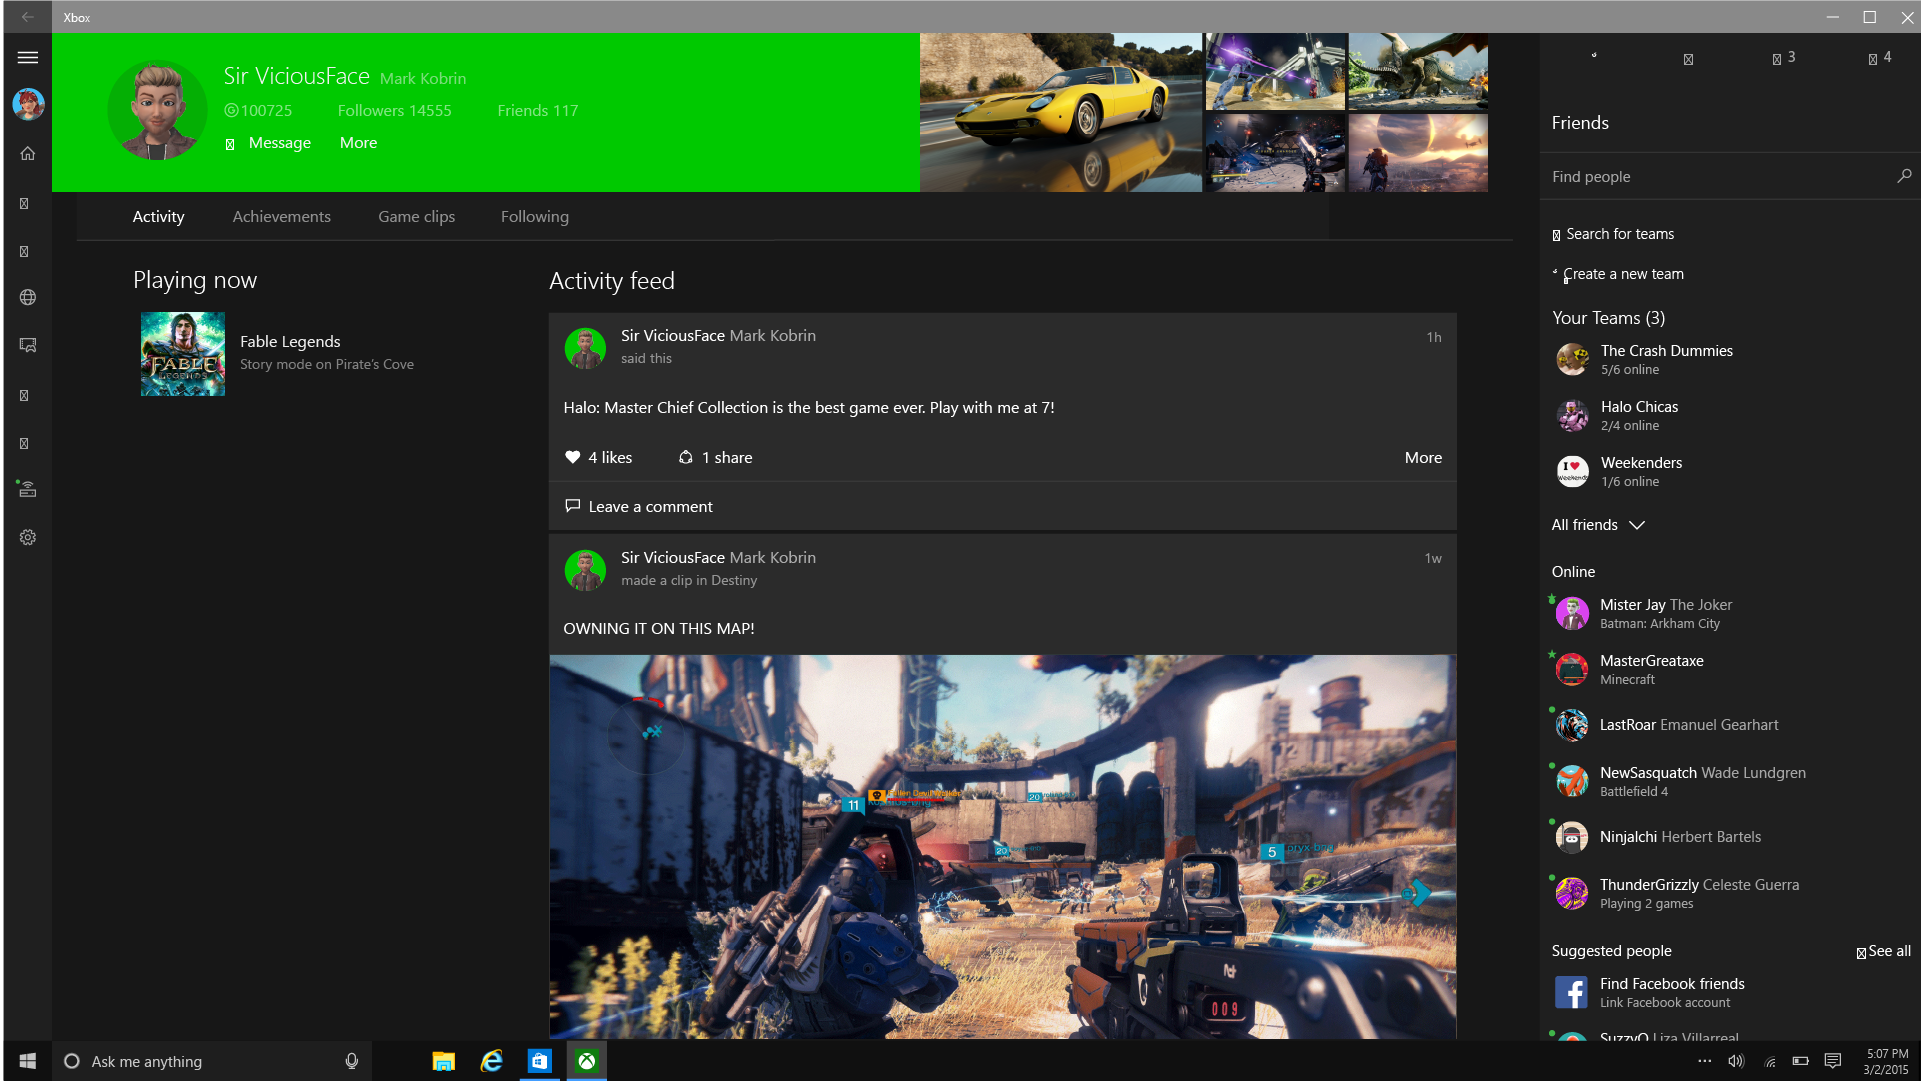This screenshot has width=1921, height=1081.
Task: Open the Fable Legends game thumbnail
Action: [183, 354]
